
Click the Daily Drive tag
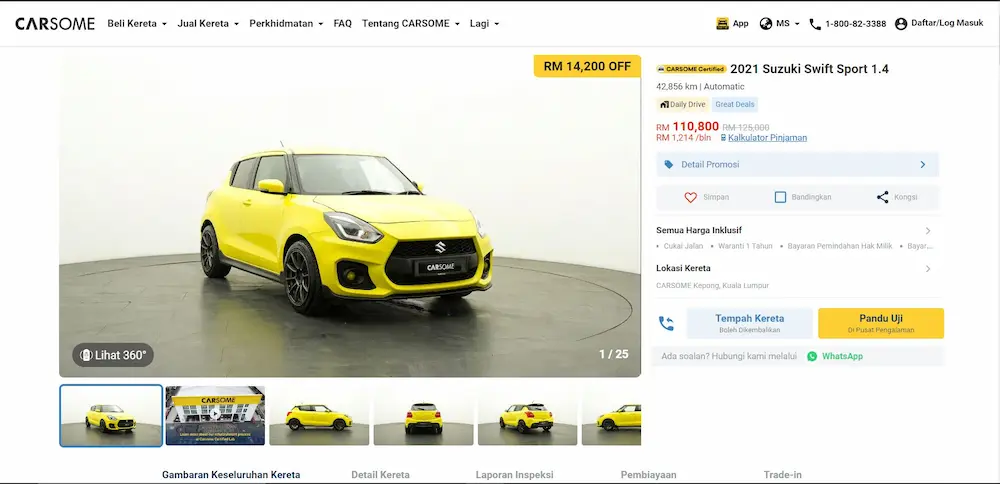point(682,105)
